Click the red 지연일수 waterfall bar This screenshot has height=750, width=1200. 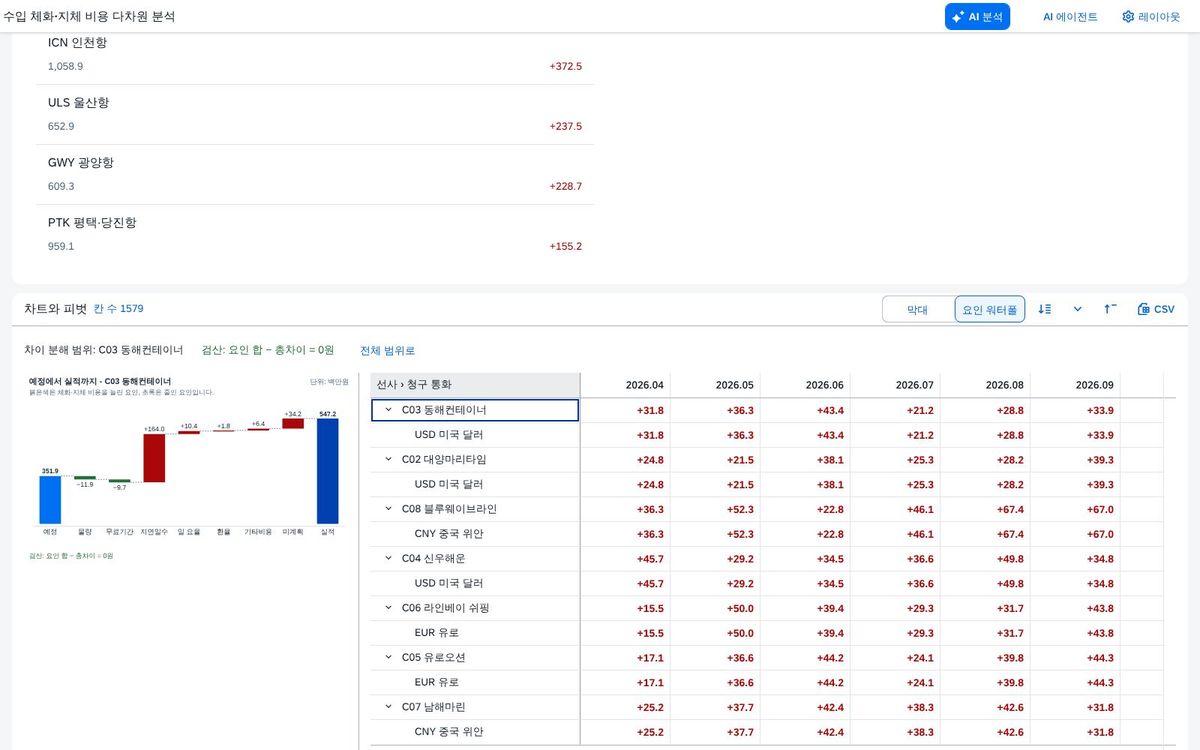(154, 458)
